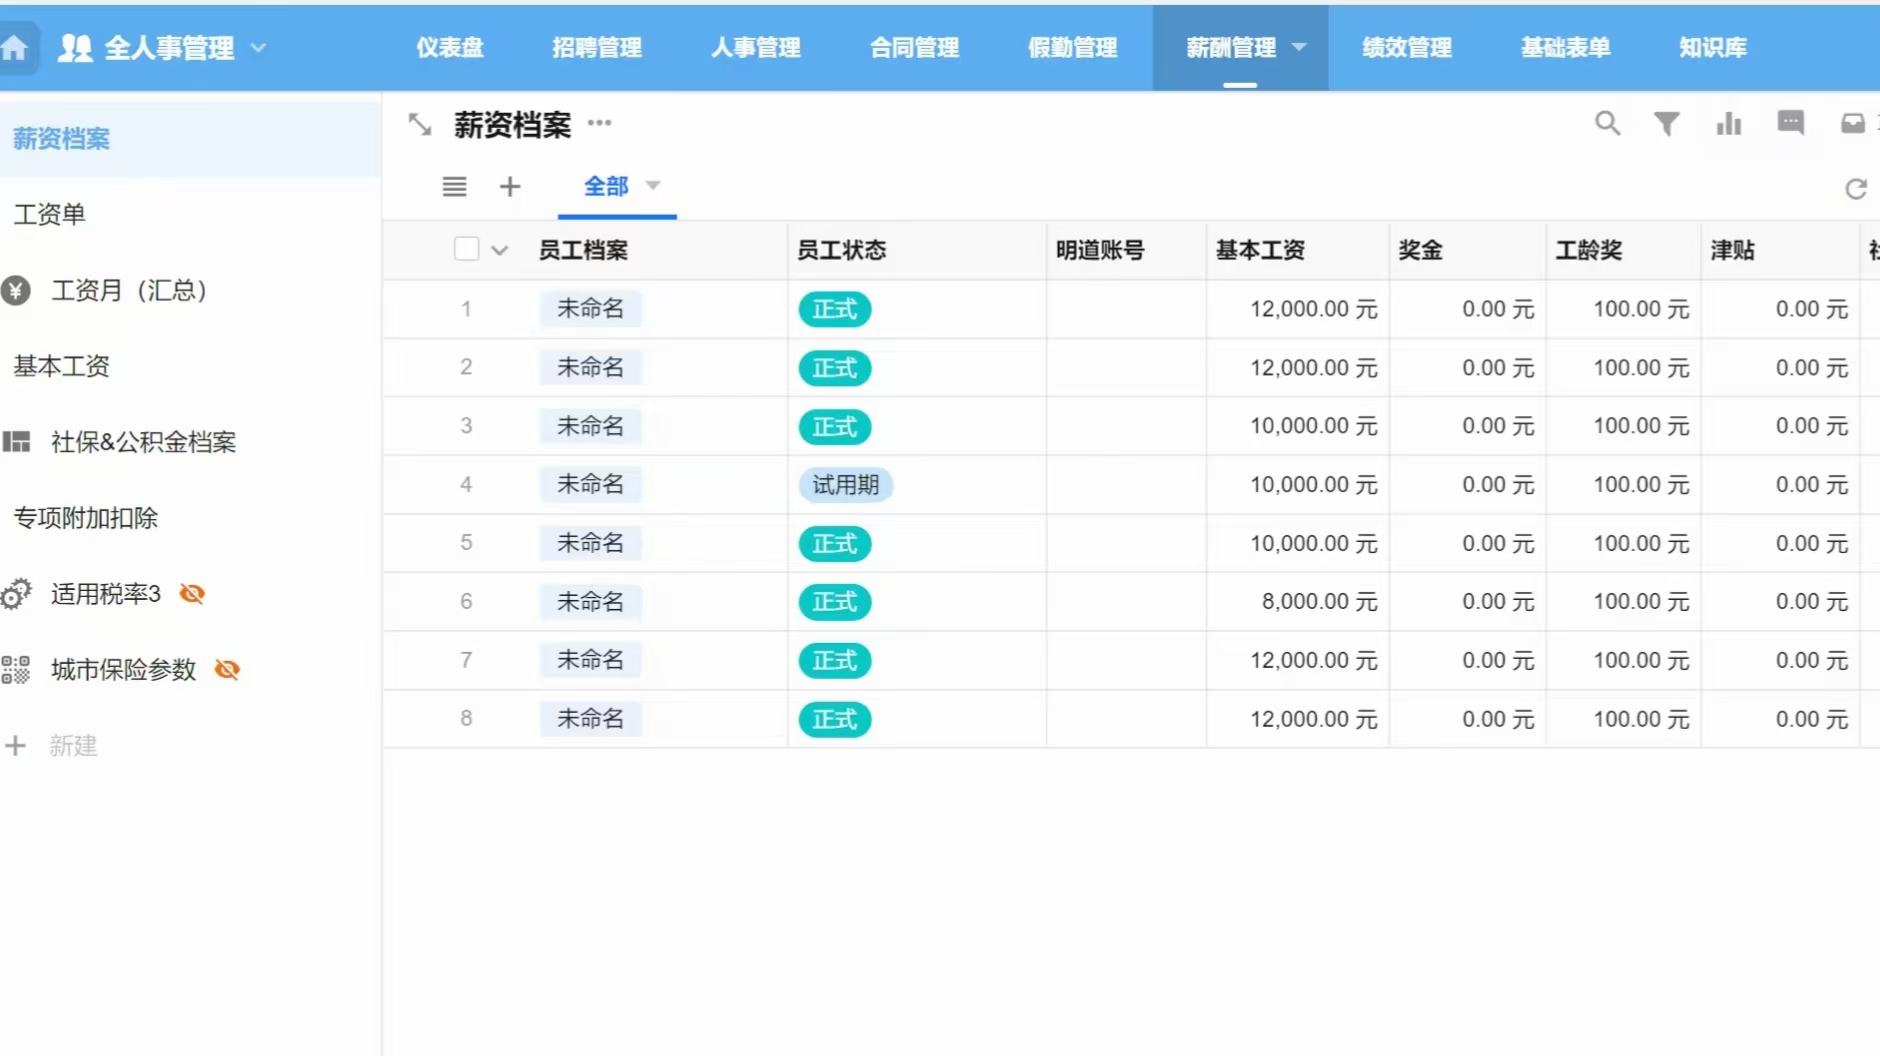Collapse sidebar using the expand arrows icon
The width and height of the screenshot is (1880, 1056).
click(420, 124)
